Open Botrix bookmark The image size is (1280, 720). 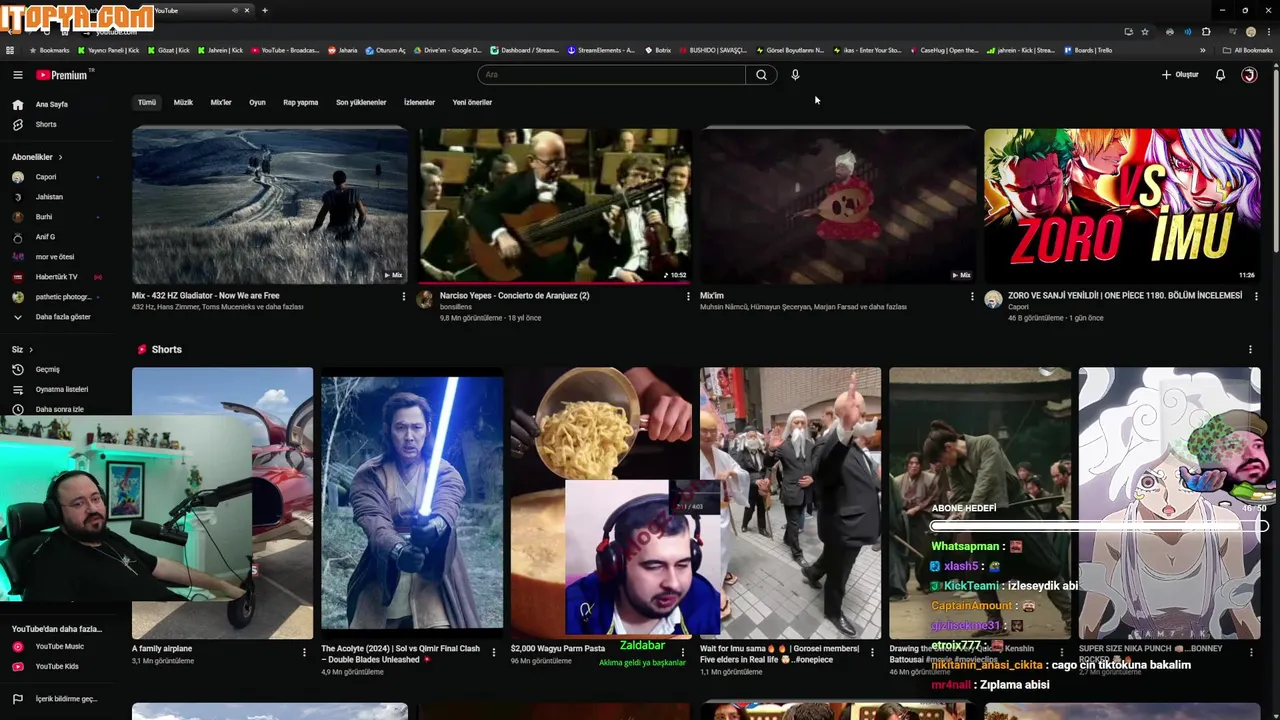[657, 50]
